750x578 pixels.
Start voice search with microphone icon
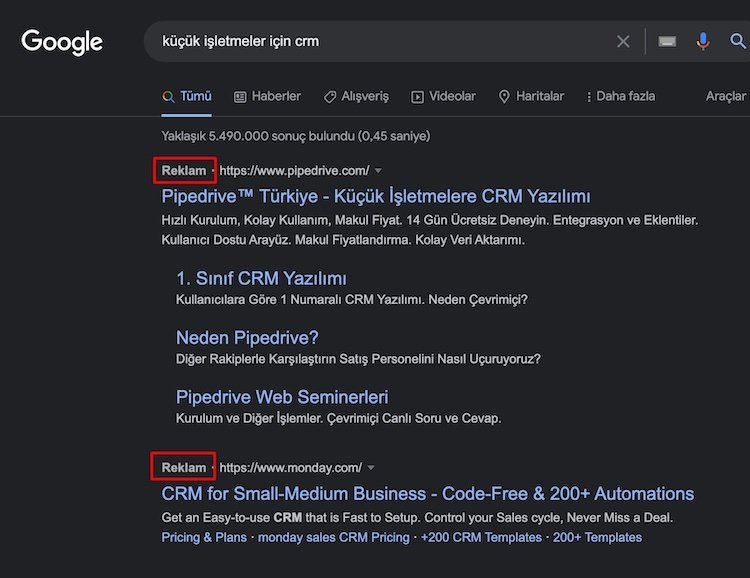pos(703,42)
